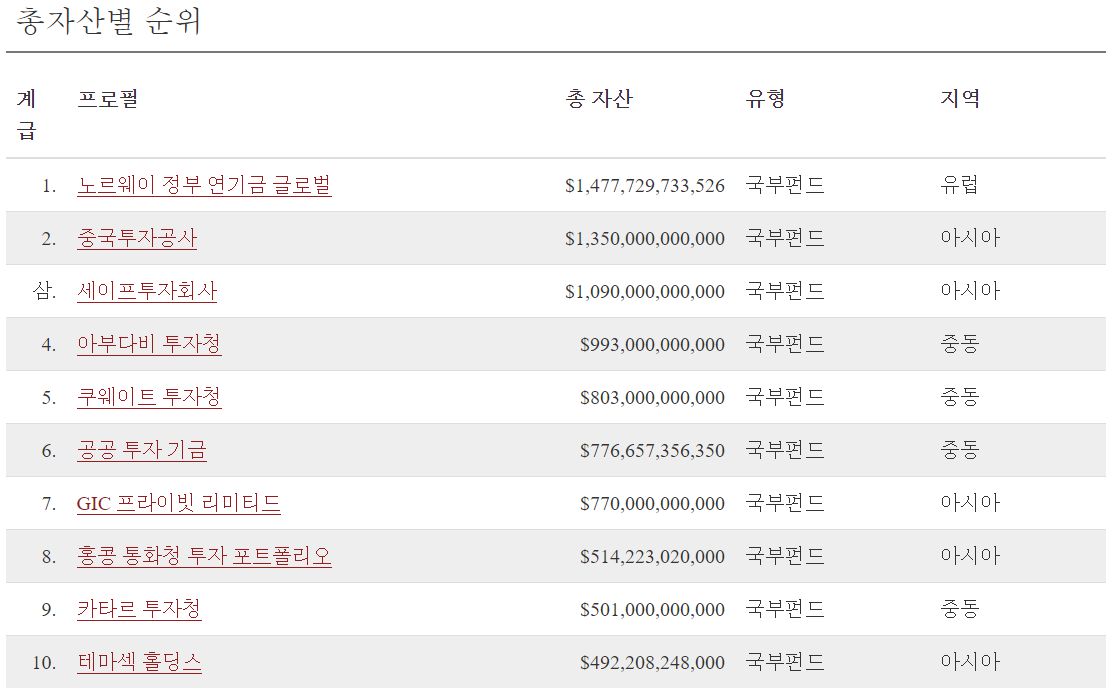Select the $776,657,356,350 asset value
This screenshot has width=1111, height=688.
click(653, 451)
